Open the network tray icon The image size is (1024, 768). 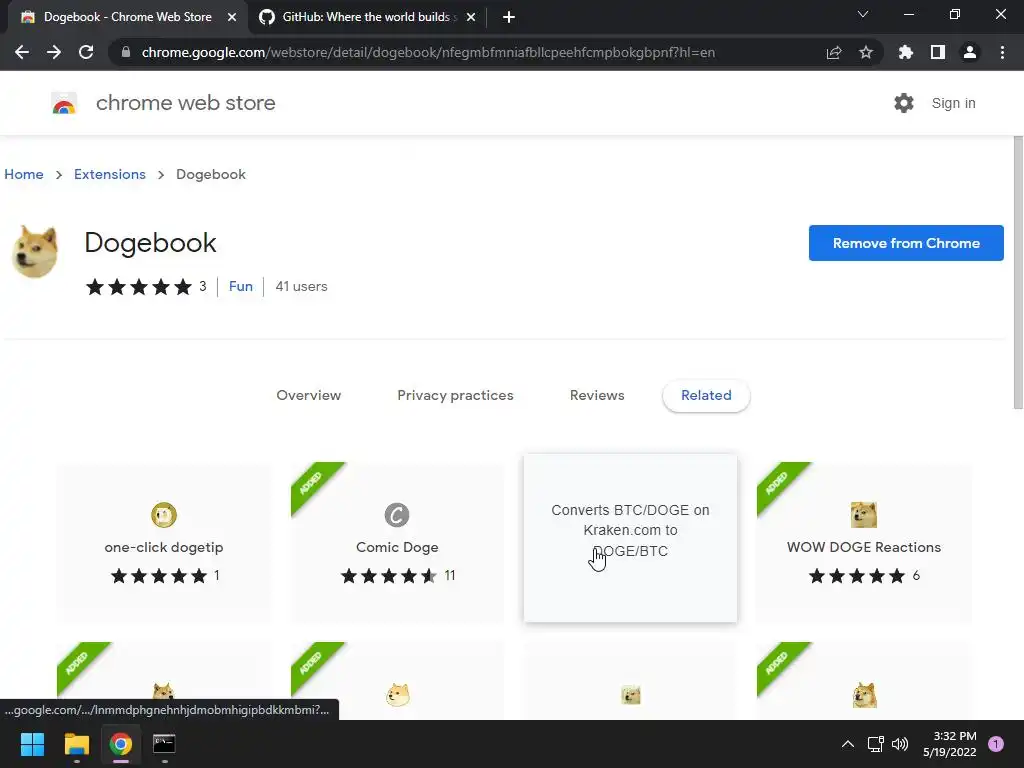(875, 744)
